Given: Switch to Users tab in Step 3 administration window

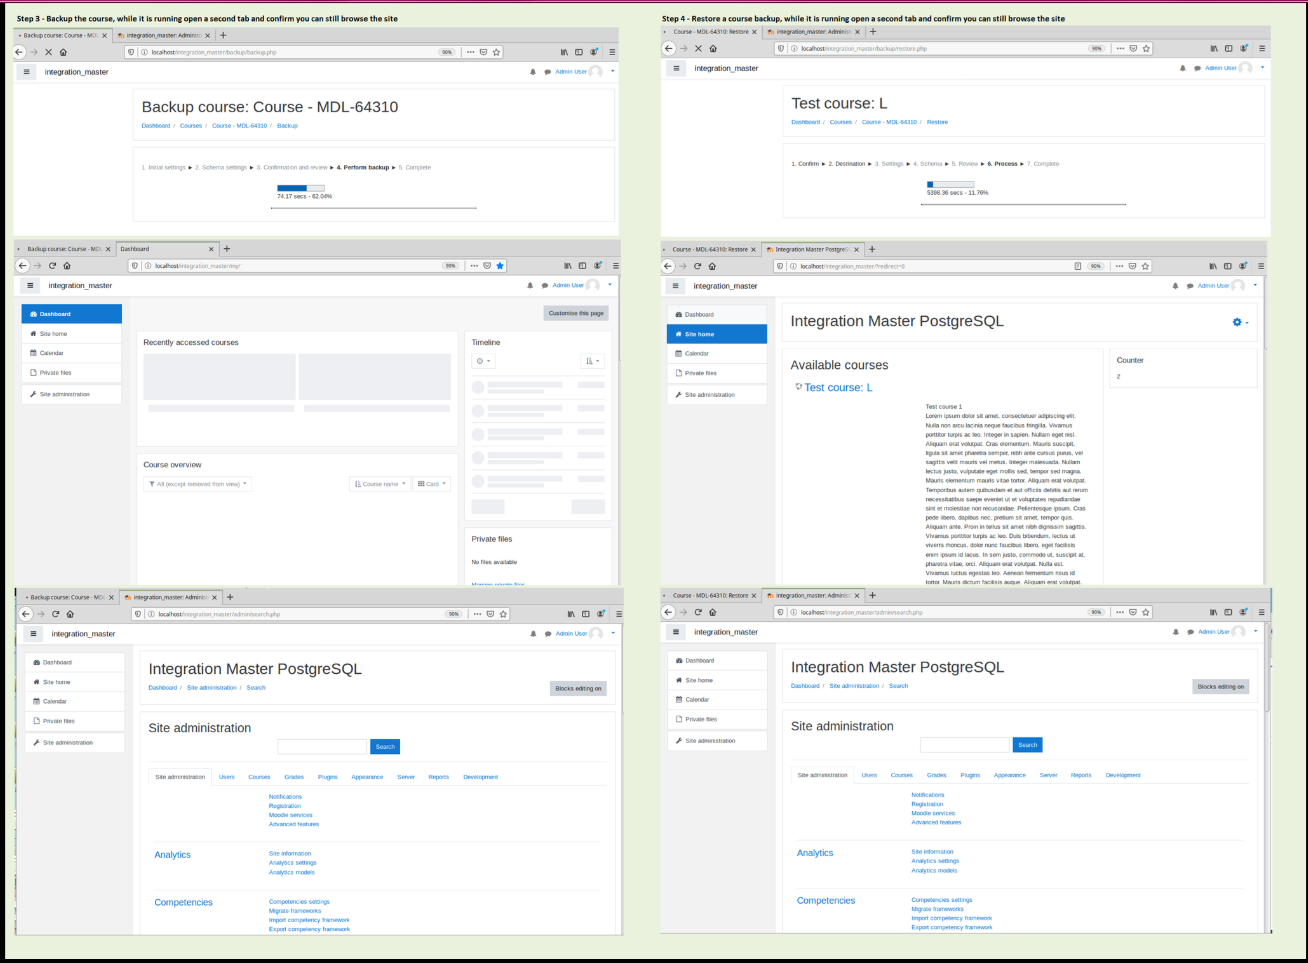Looking at the screenshot, I should (x=227, y=777).
